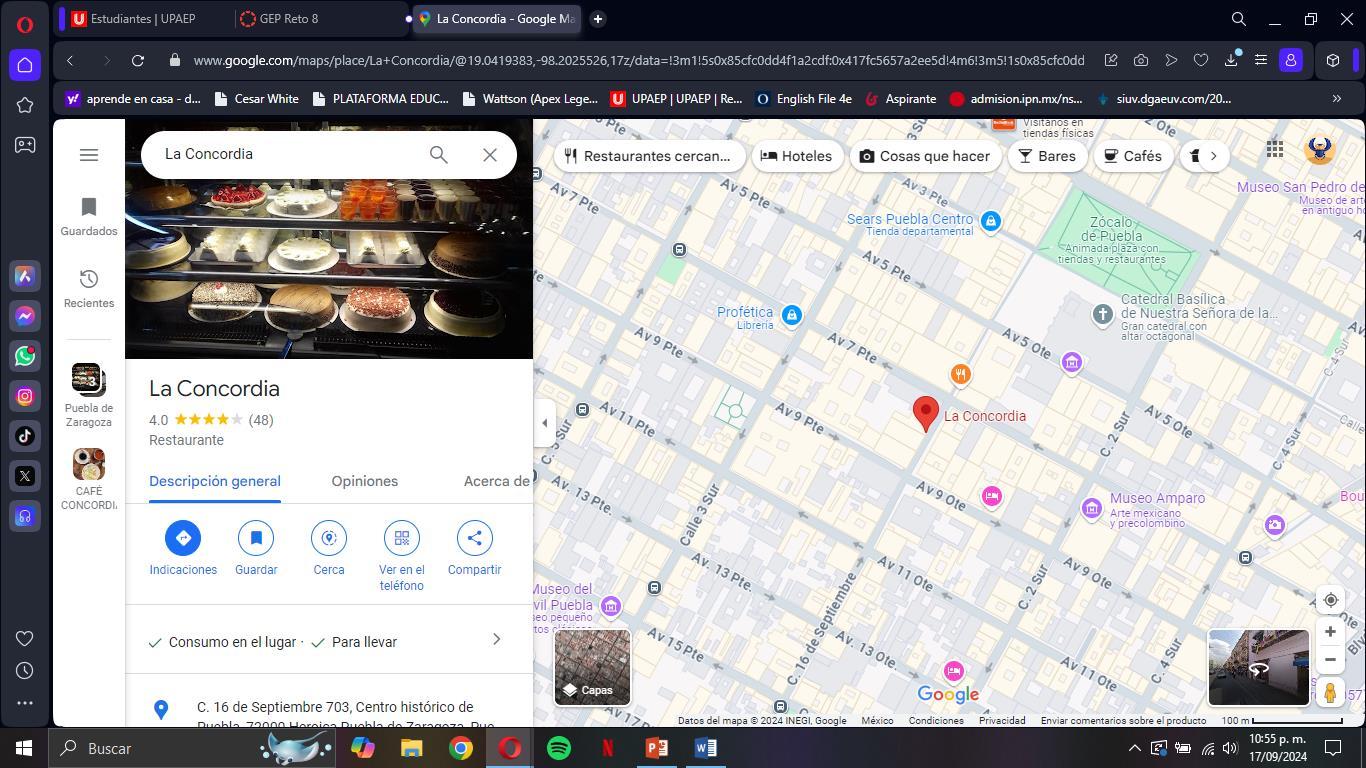
Task: Open the Cesar White bookmark
Action: pos(255,99)
